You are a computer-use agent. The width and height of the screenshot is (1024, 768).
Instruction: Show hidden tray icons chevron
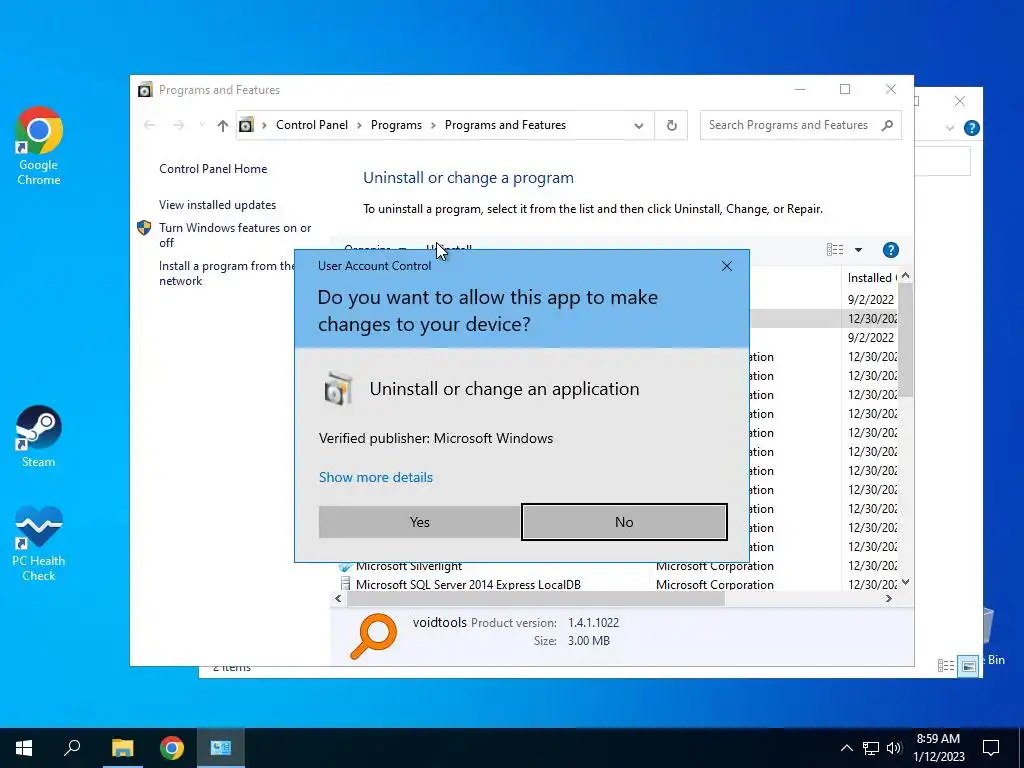click(846, 748)
